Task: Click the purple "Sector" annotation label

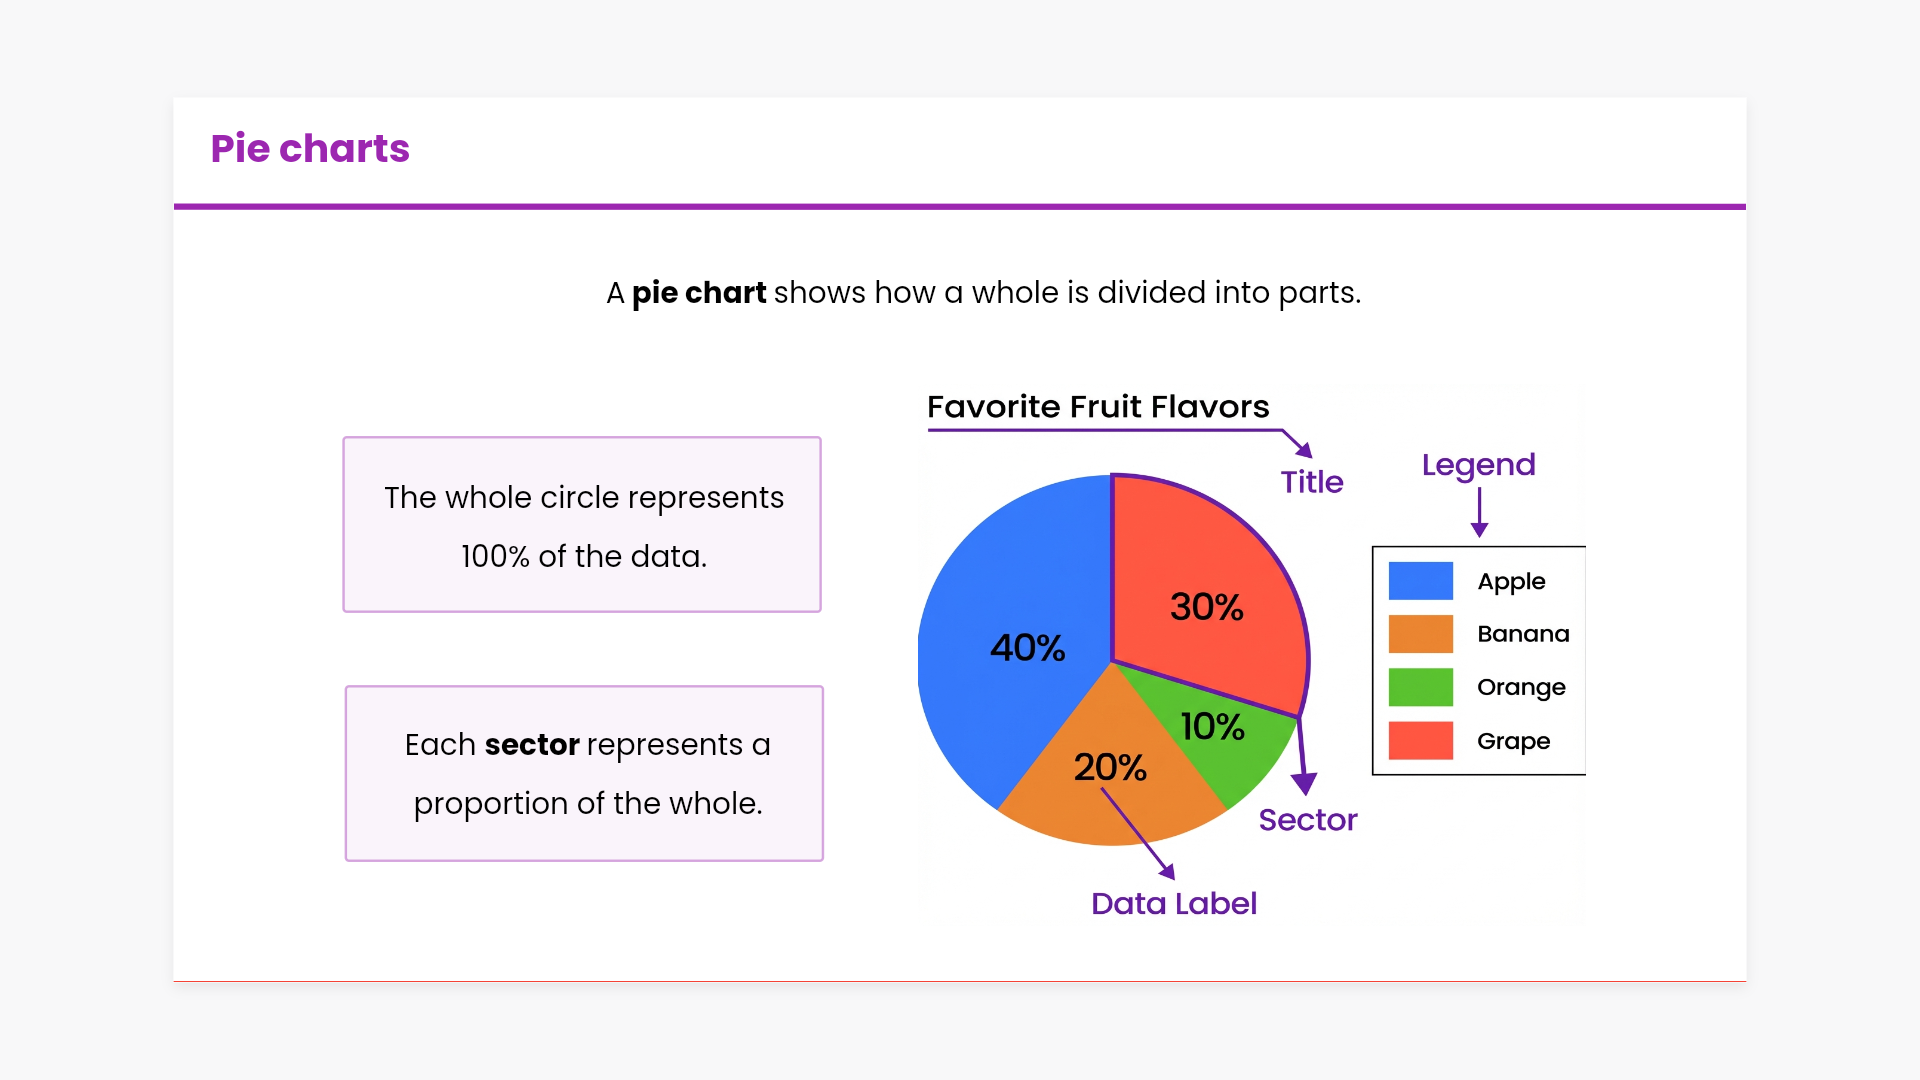Action: (1307, 820)
